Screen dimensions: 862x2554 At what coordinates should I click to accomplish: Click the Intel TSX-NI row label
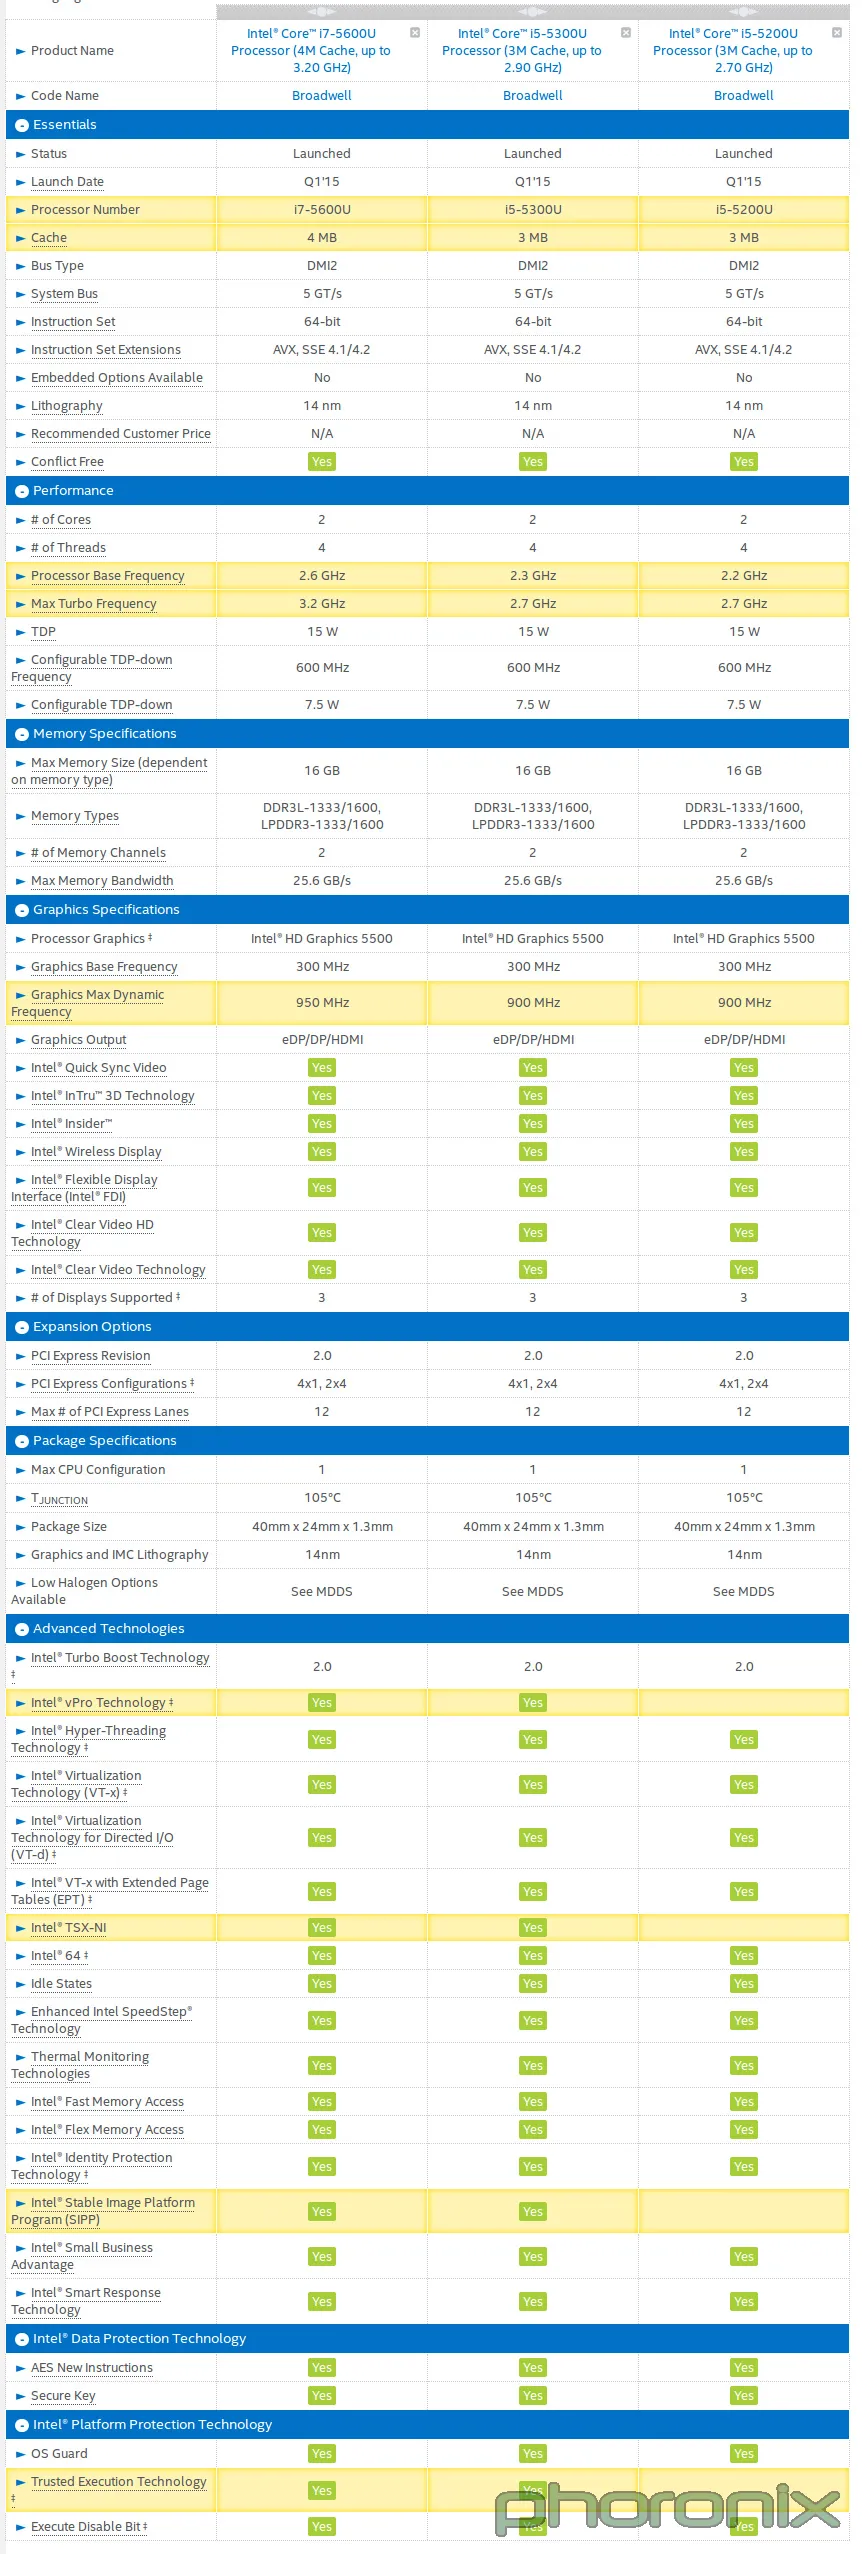[x=69, y=1928]
